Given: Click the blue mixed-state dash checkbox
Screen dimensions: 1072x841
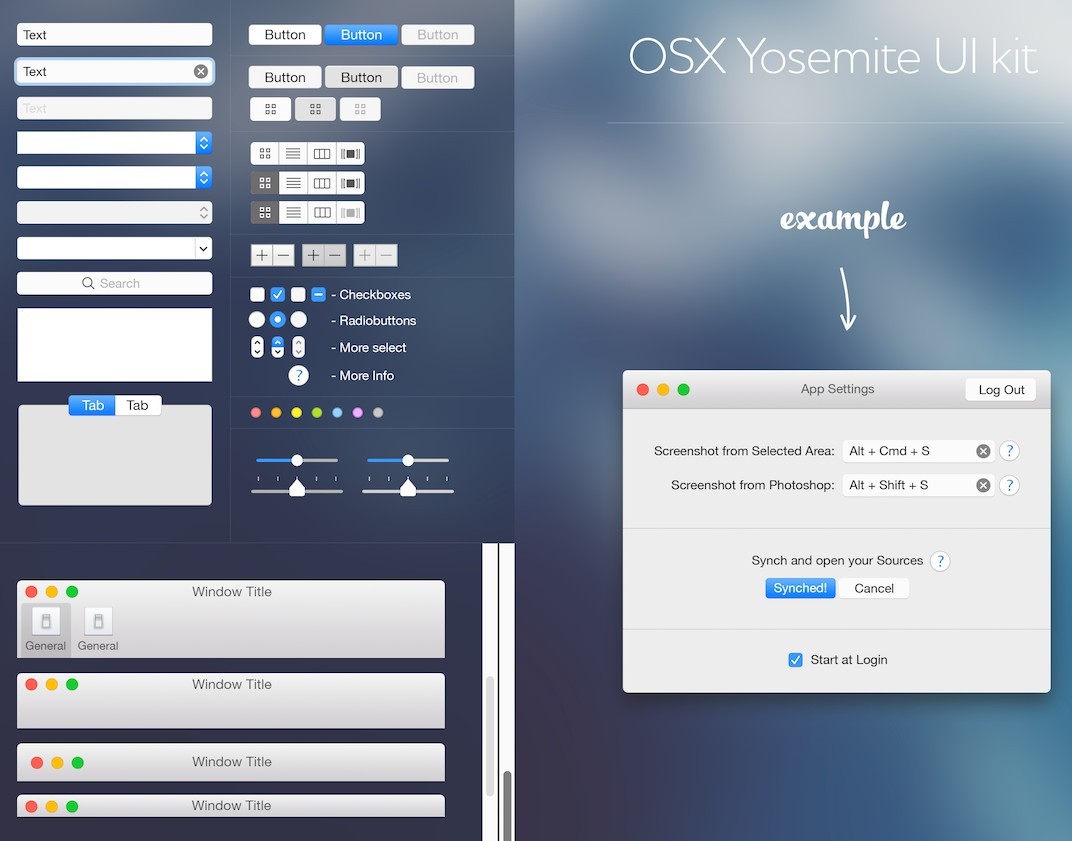Looking at the screenshot, I should 319,295.
